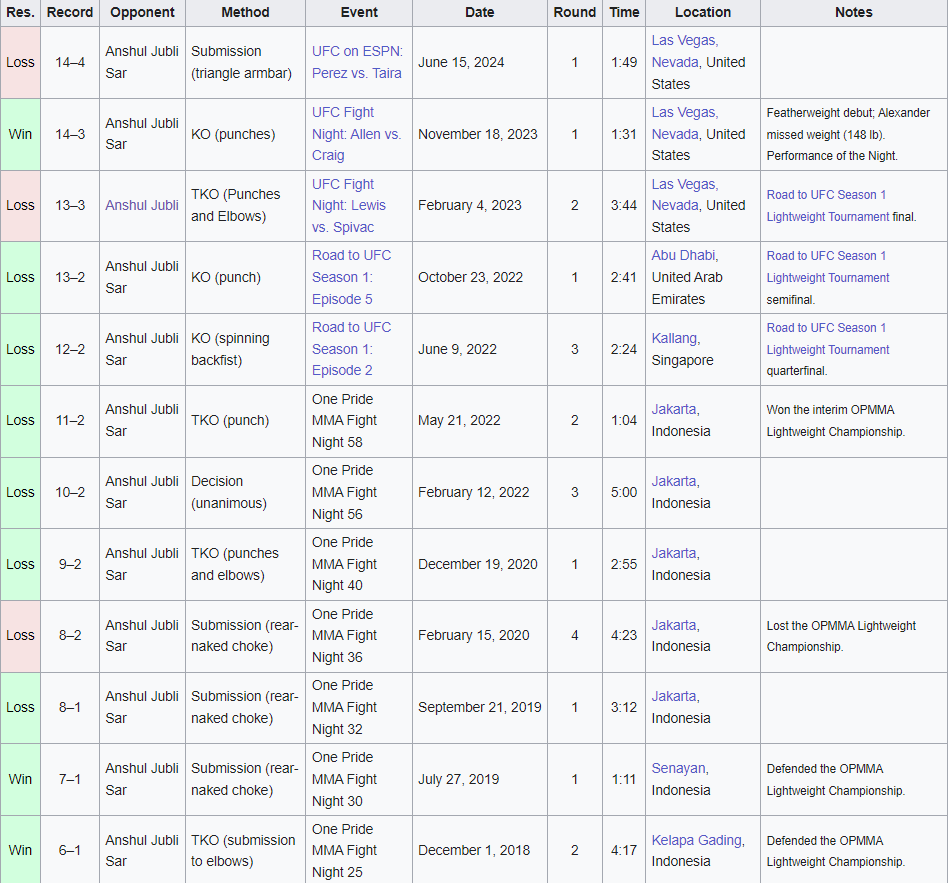
Task: Open the Kelapa Gading location link
Action: 698,840
